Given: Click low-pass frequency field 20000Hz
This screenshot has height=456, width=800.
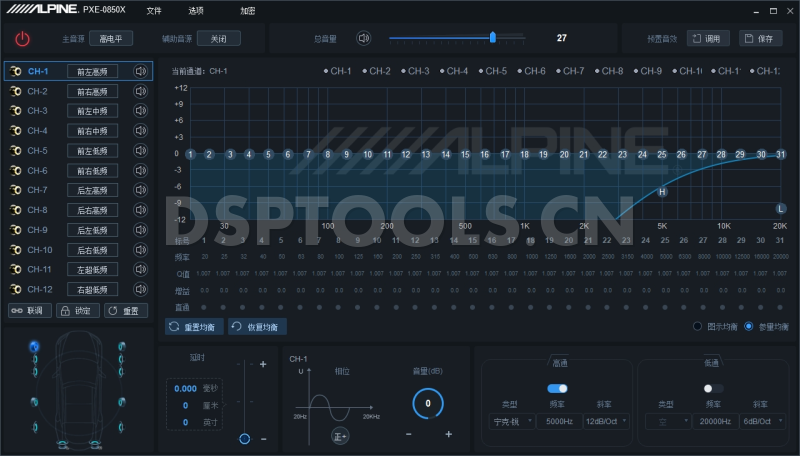Looking at the screenshot, I should (715, 421).
